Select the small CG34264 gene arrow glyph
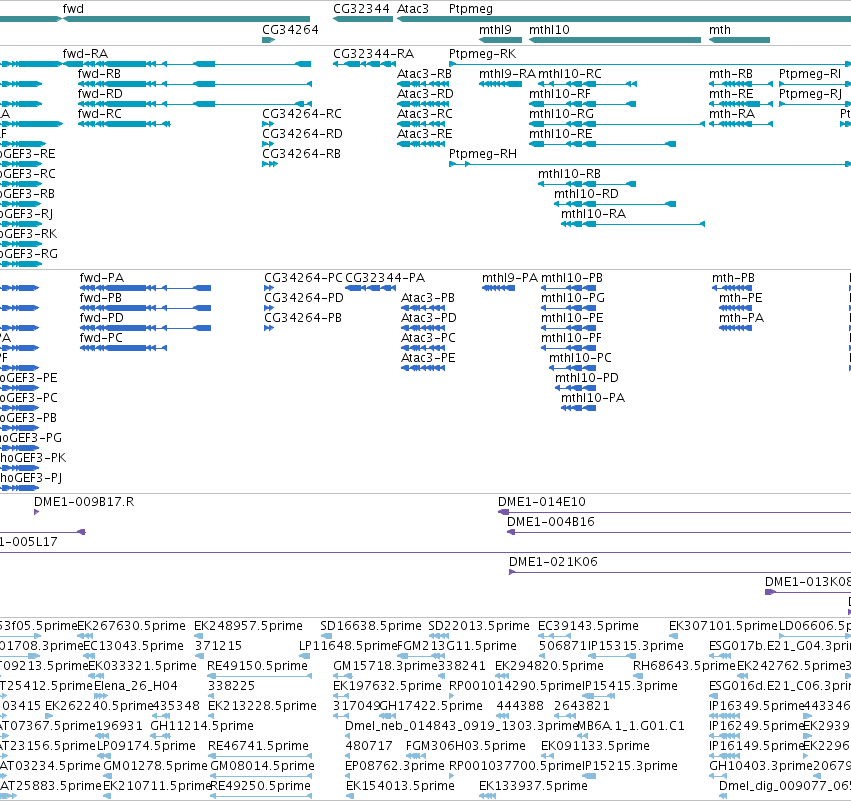Screen dimensions: 851x801 click(269, 40)
